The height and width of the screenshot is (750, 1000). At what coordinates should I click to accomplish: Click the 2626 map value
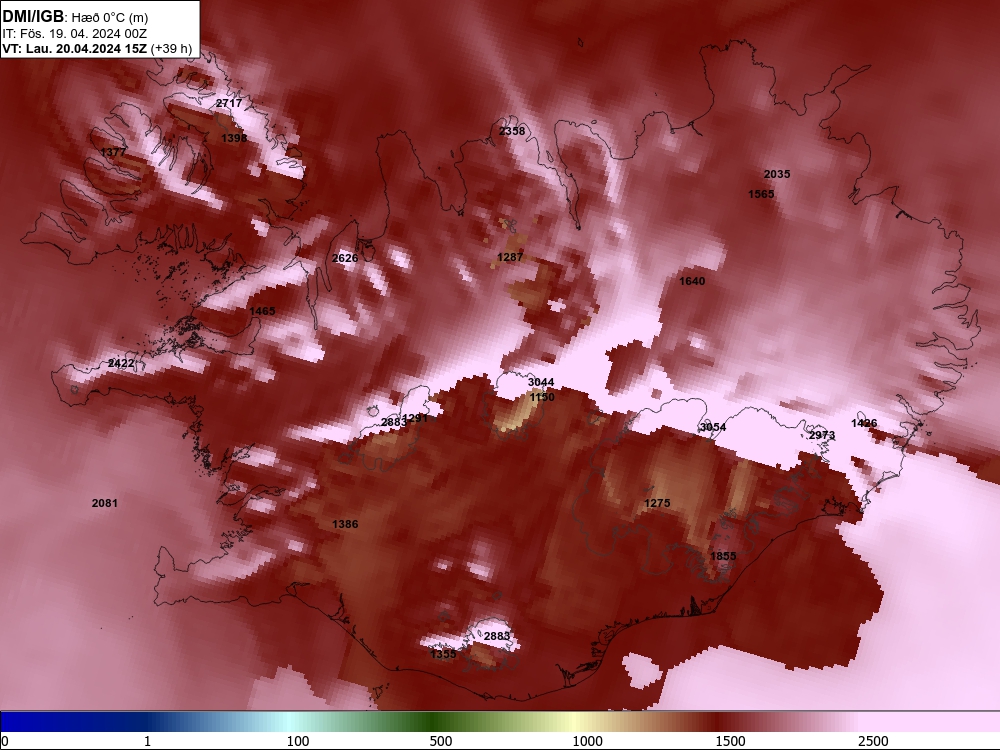(x=345, y=258)
